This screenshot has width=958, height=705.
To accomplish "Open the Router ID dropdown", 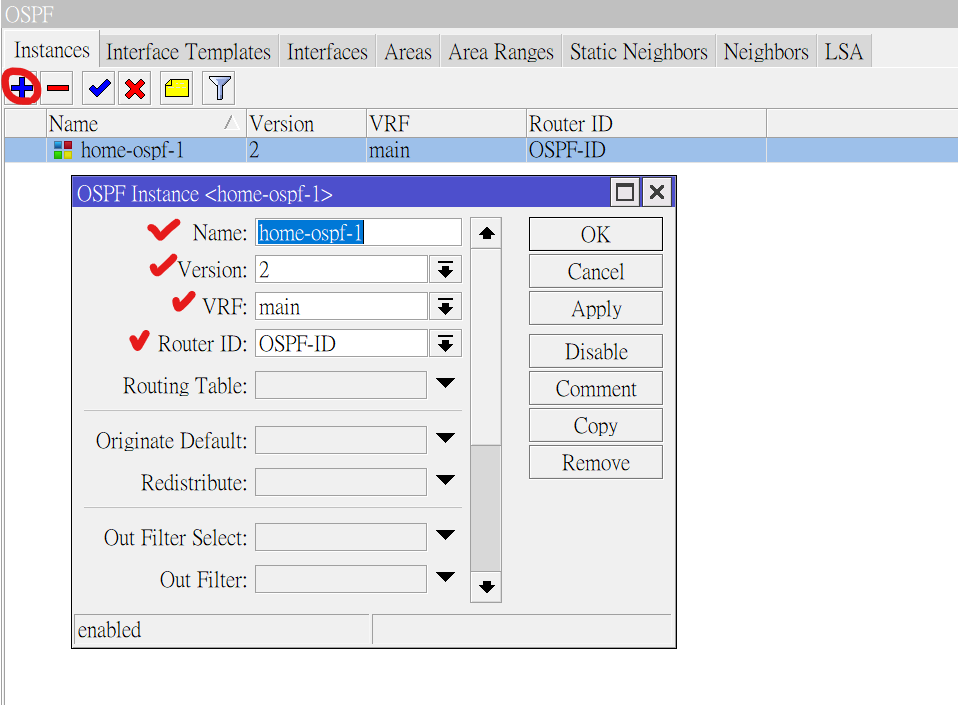I will pos(445,344).
